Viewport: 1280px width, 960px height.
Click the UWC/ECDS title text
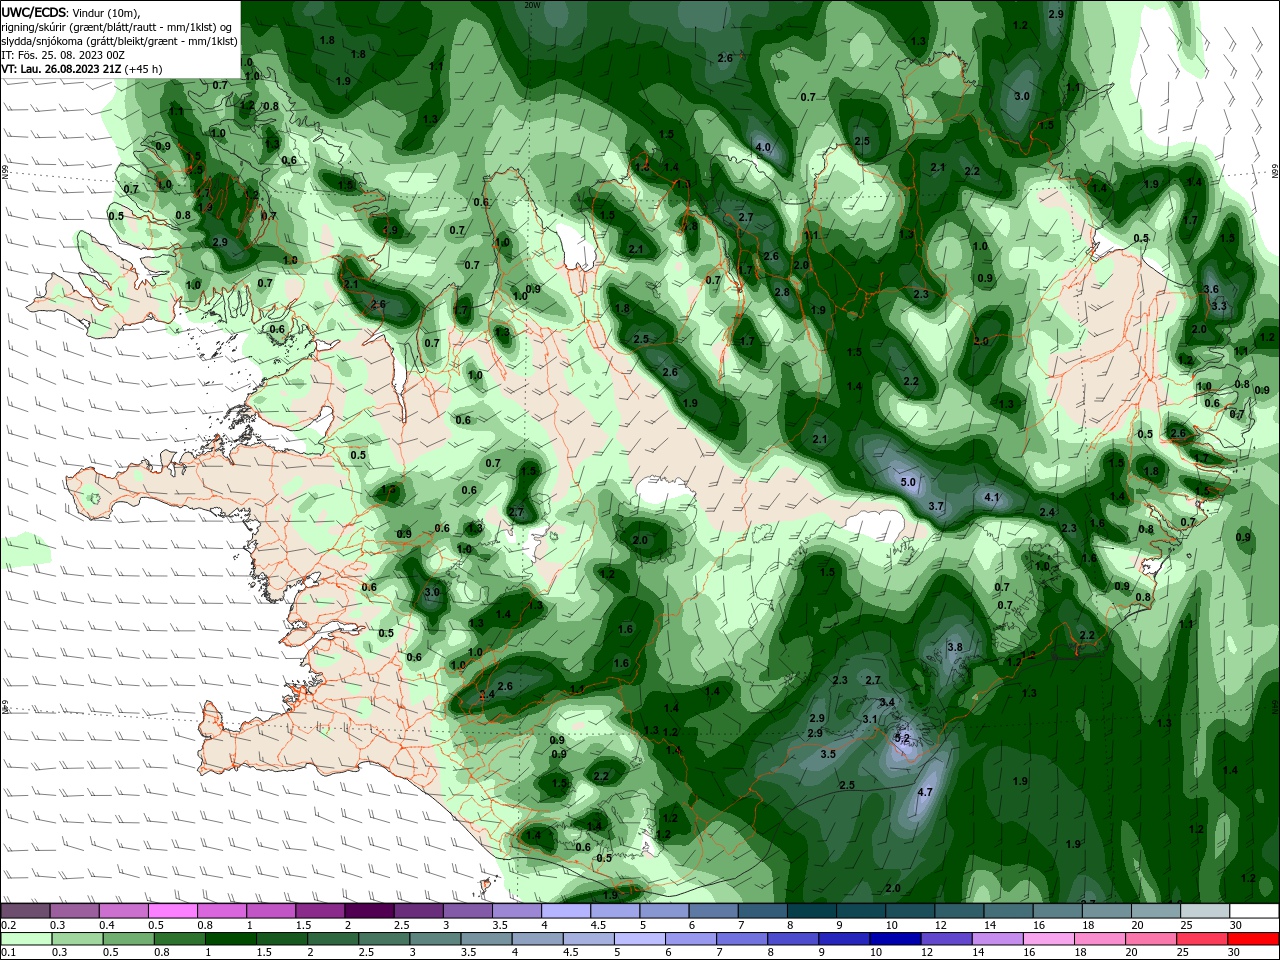coord(34,12)
